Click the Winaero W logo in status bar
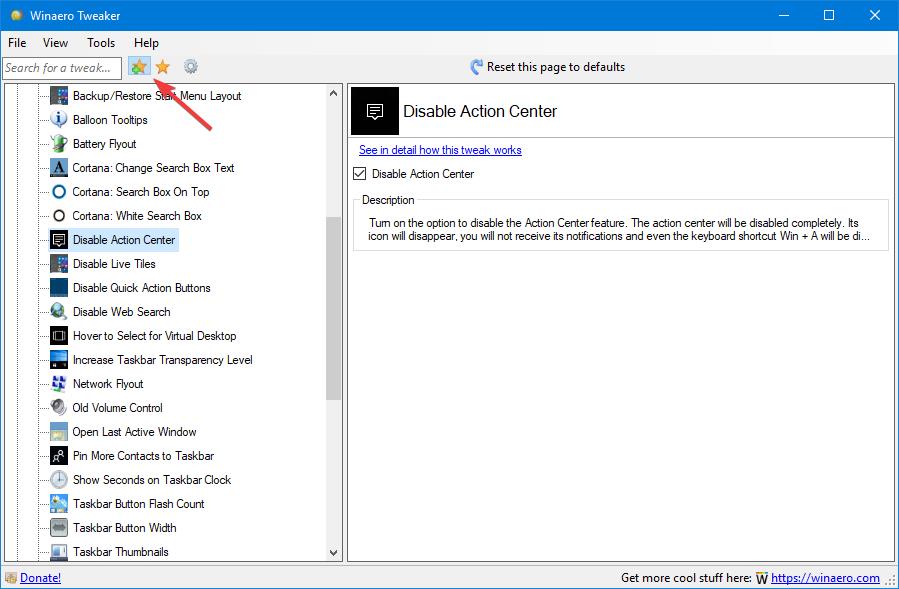Screen dimensions: 899x589 tap(761, 578)
